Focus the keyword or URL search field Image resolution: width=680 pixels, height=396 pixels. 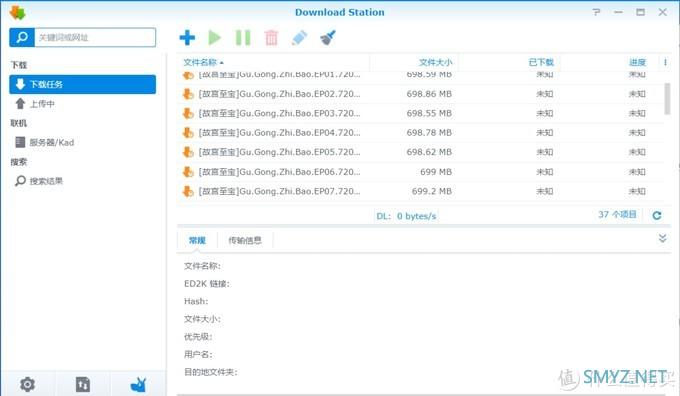pos(95,37)
